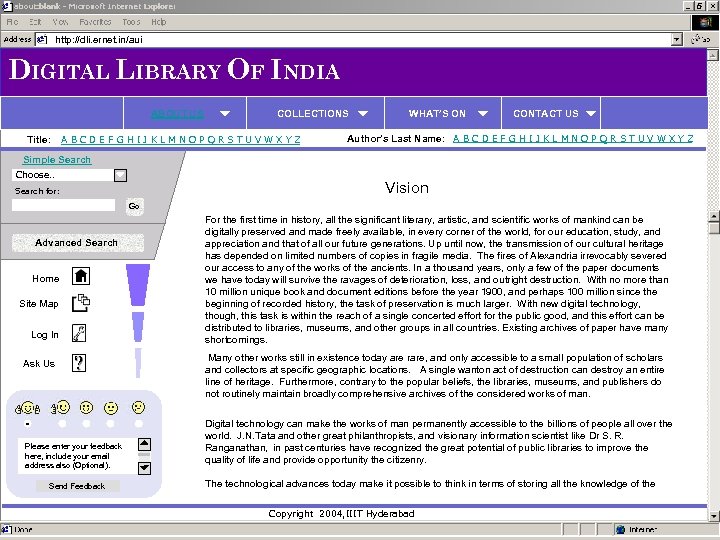Click the two-thumbs-up smiley face

coord(28,408)
